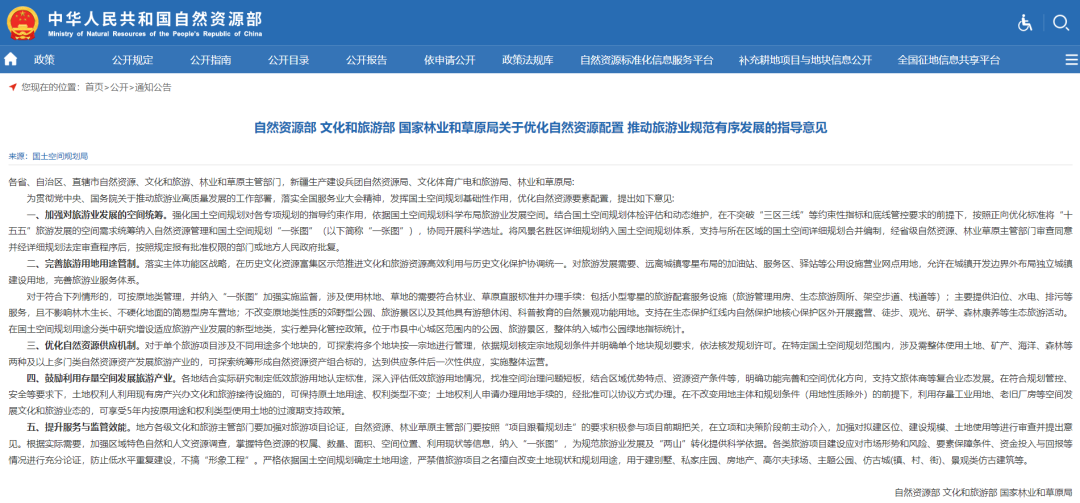1080x503 pixels.
Task: Click 公开 in the breadcrumb
Action: point(119,87)
